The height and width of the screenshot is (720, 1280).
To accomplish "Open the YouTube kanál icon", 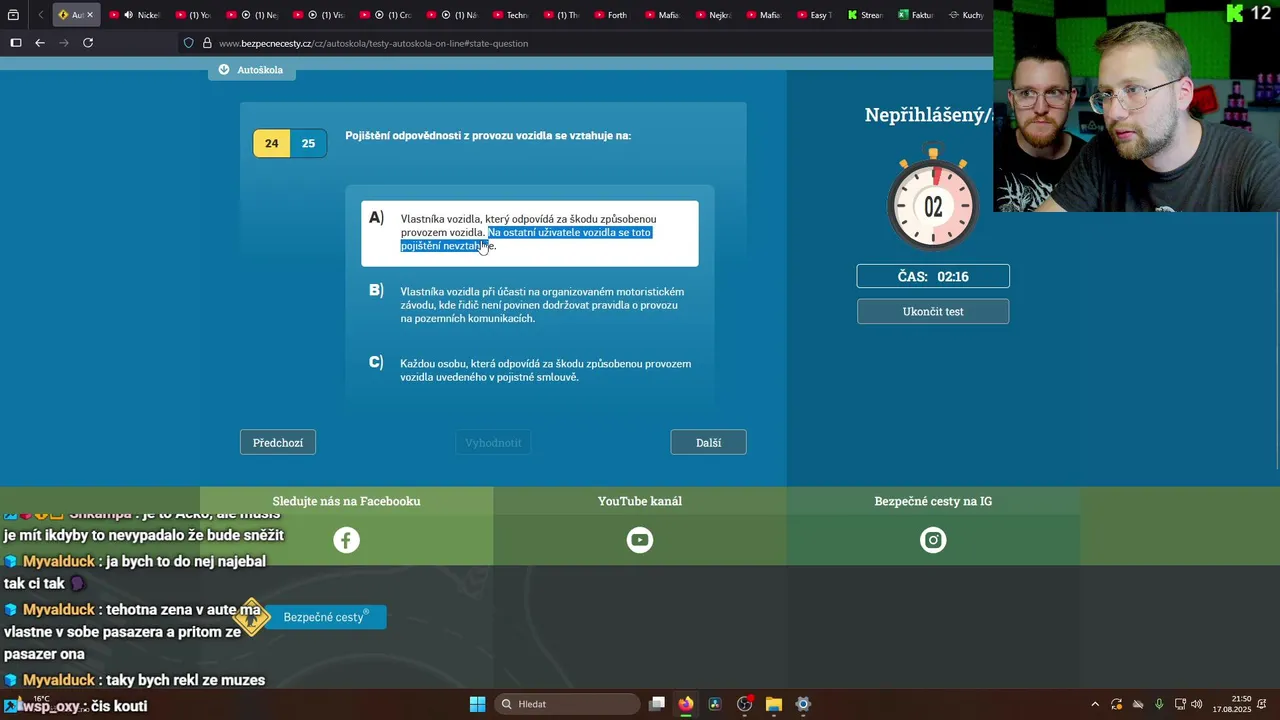I will coord(640,540).
